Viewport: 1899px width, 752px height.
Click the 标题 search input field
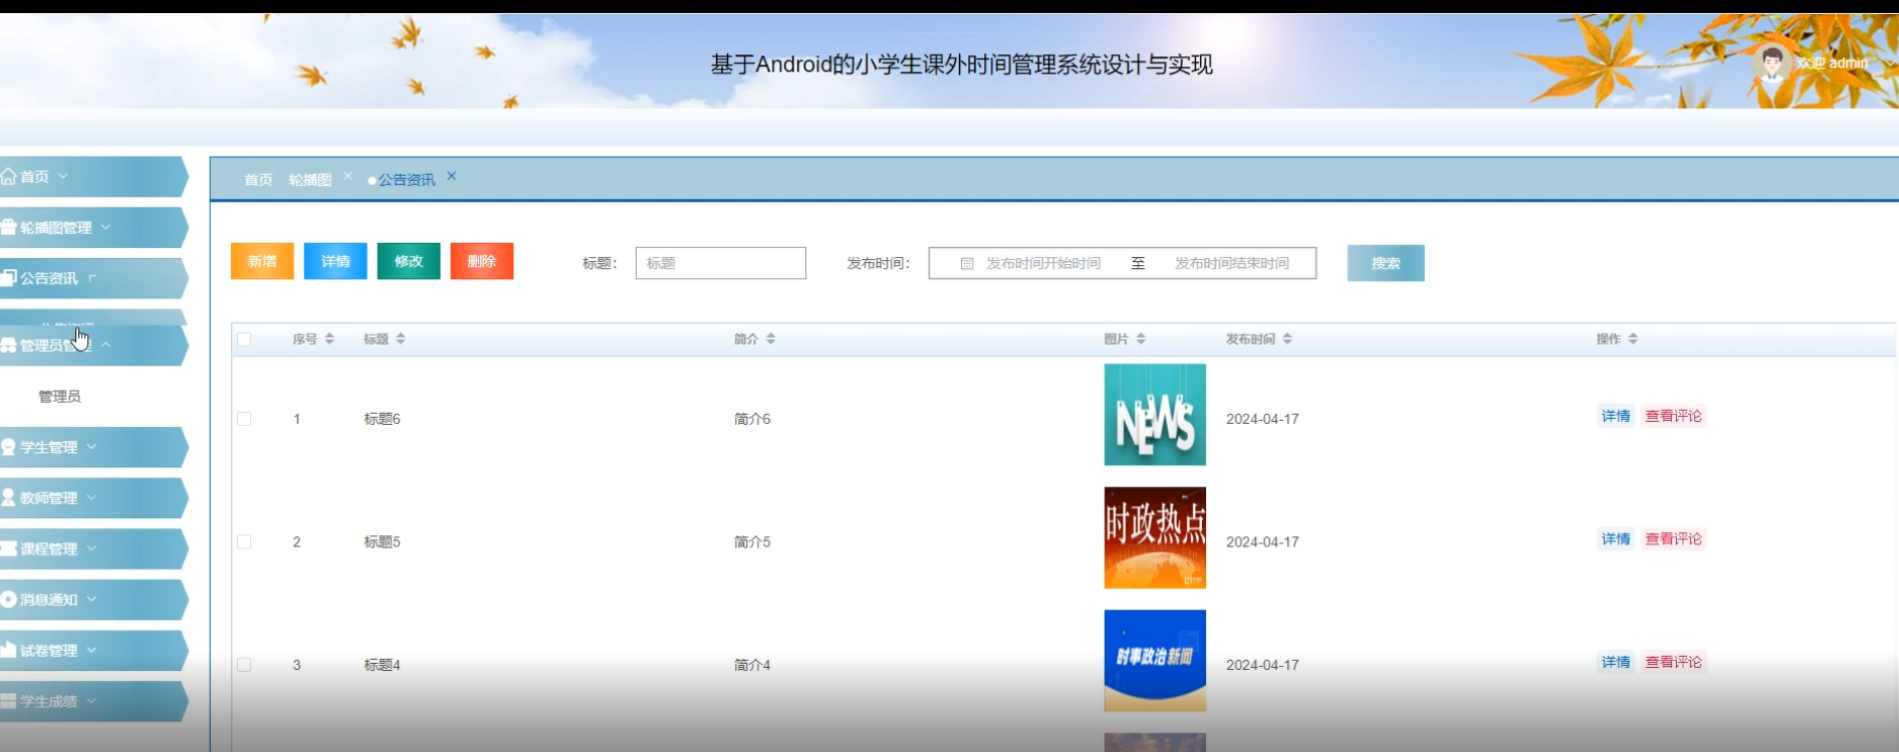[x=720, y=263]
